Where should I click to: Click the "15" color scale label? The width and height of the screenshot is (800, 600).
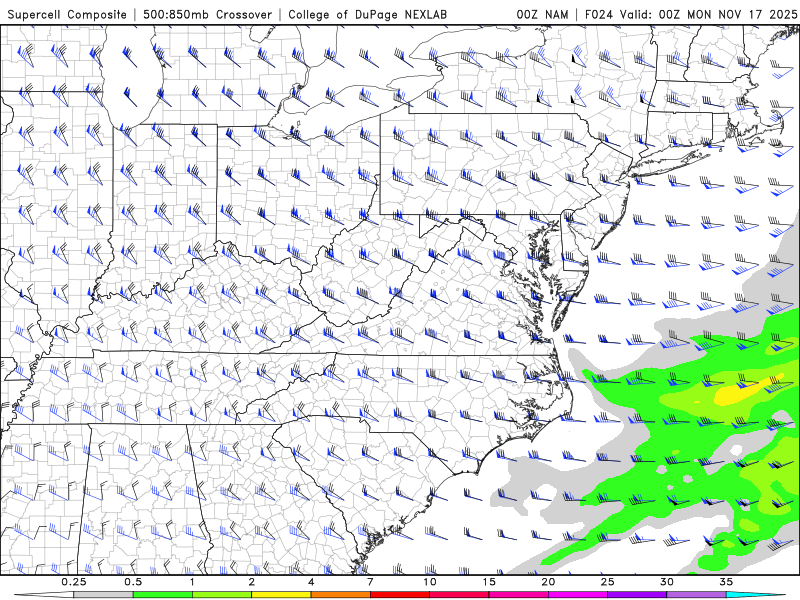489,582
